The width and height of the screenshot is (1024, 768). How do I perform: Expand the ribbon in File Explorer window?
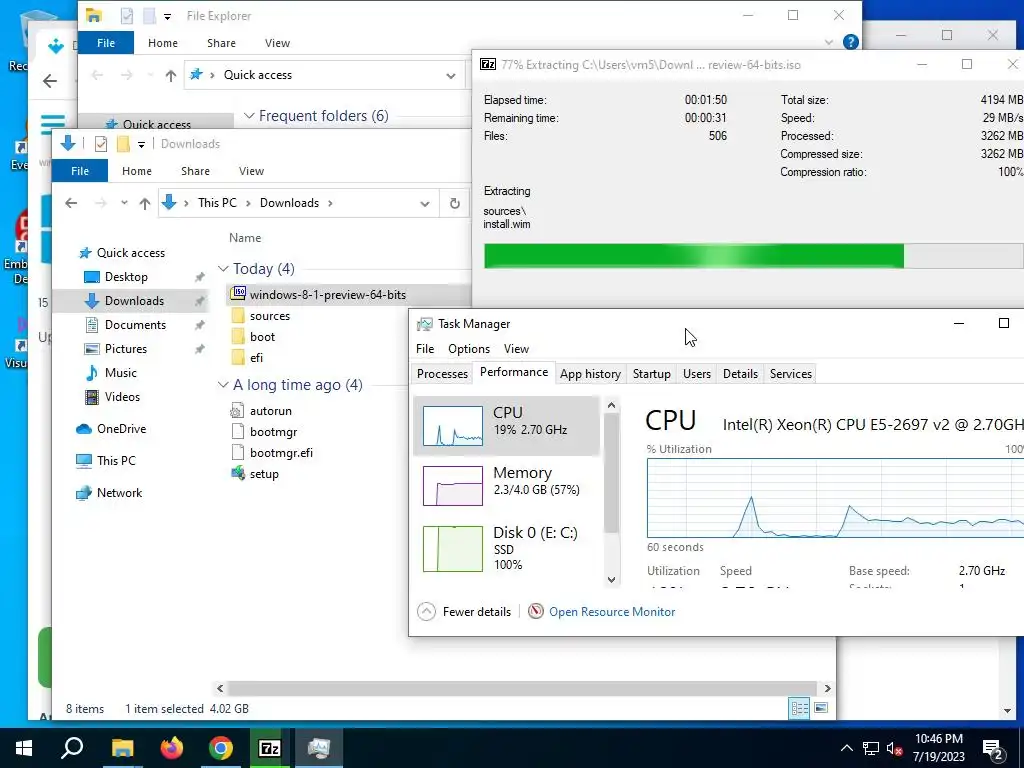[829, 42]
